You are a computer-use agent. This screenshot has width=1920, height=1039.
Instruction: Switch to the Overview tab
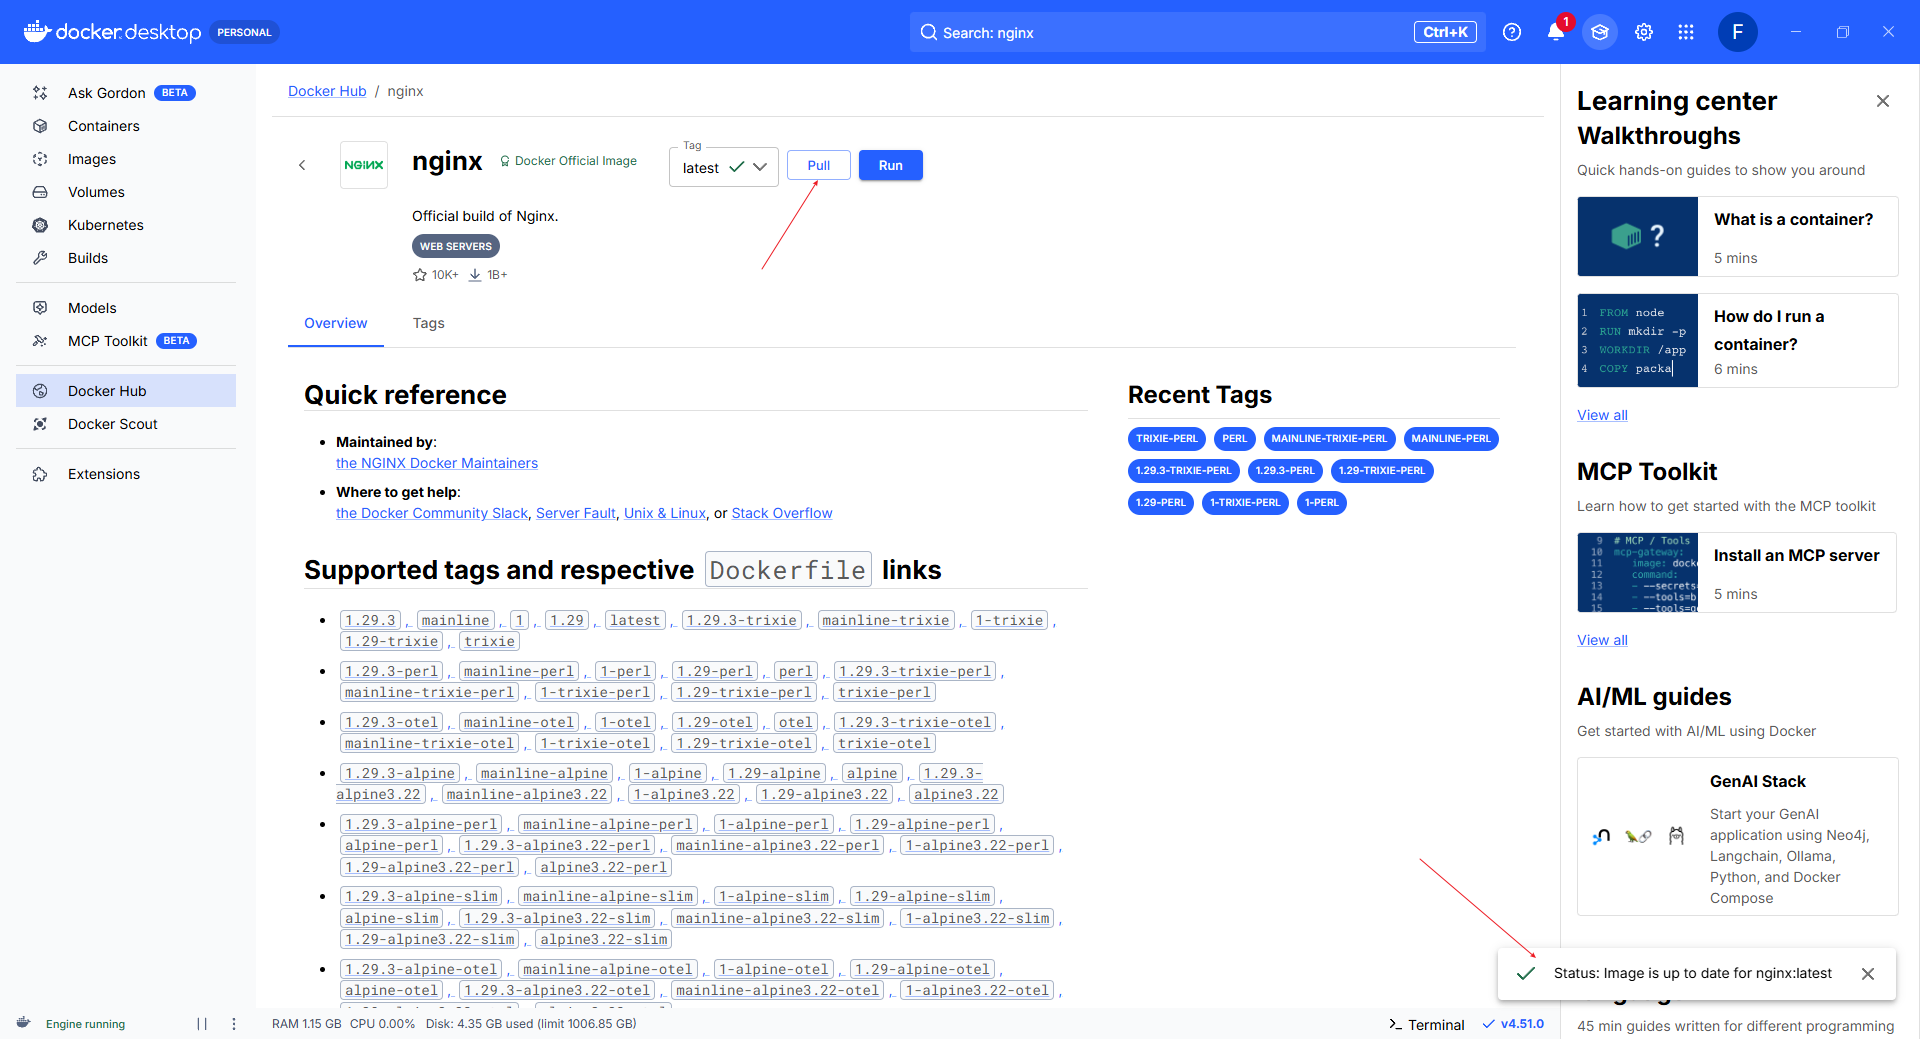click(336, 323)
